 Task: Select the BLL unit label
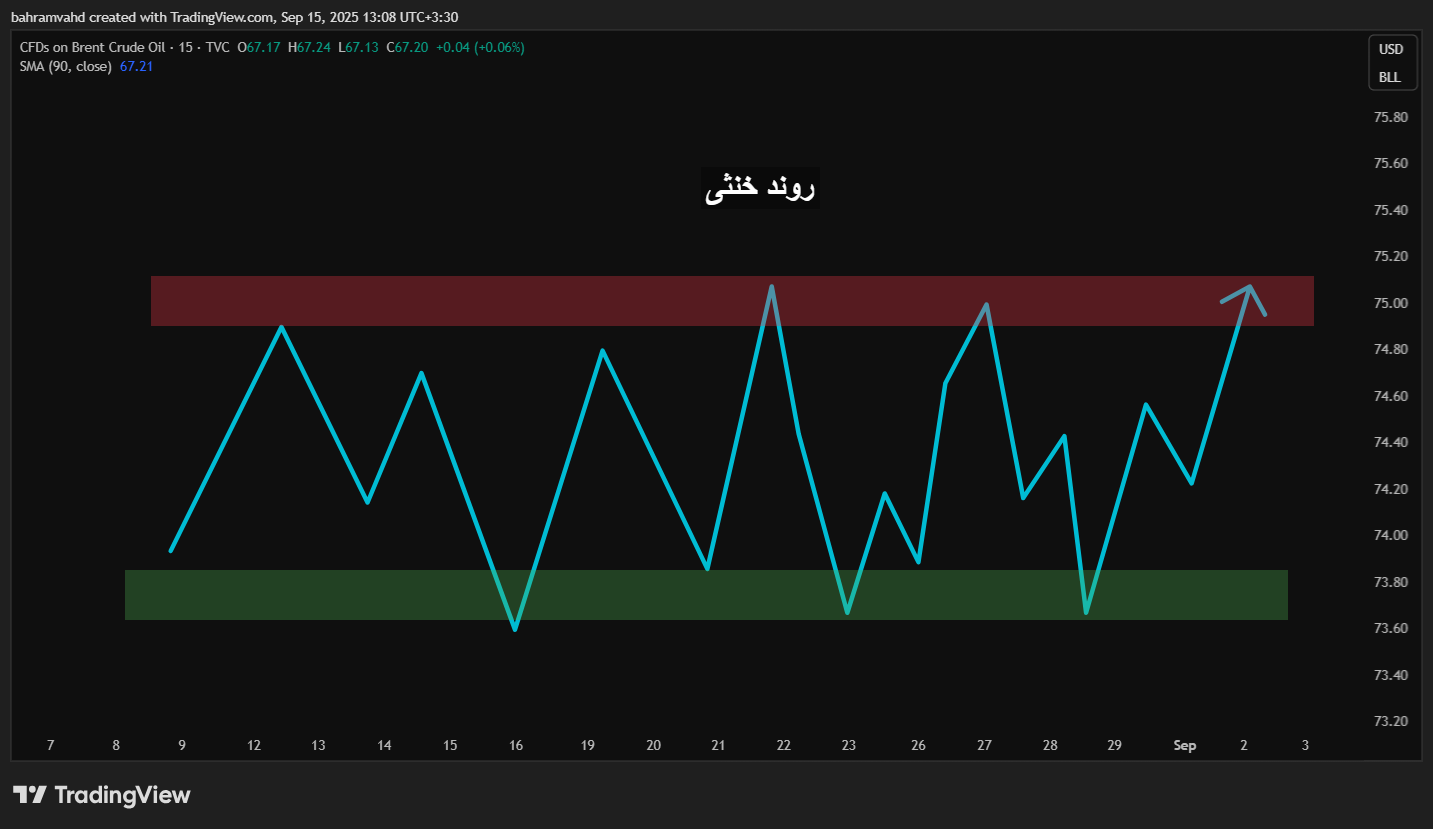1390,77
